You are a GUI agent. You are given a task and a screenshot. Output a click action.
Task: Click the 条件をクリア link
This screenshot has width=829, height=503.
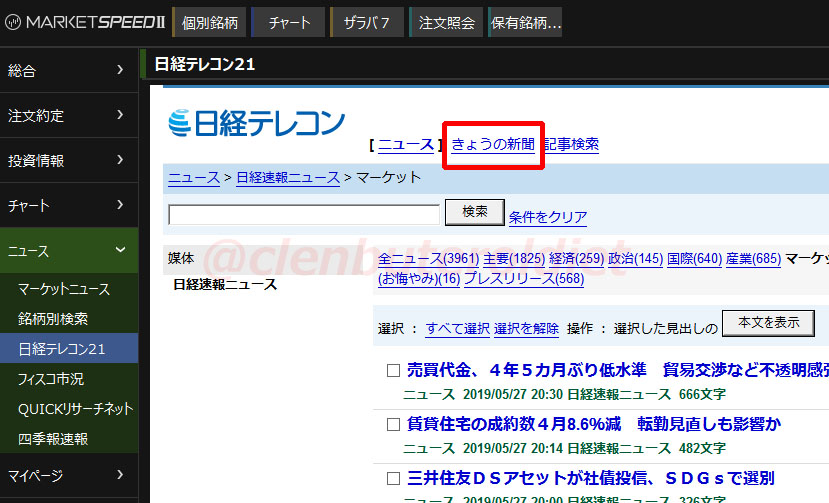(x=548, y=217)
